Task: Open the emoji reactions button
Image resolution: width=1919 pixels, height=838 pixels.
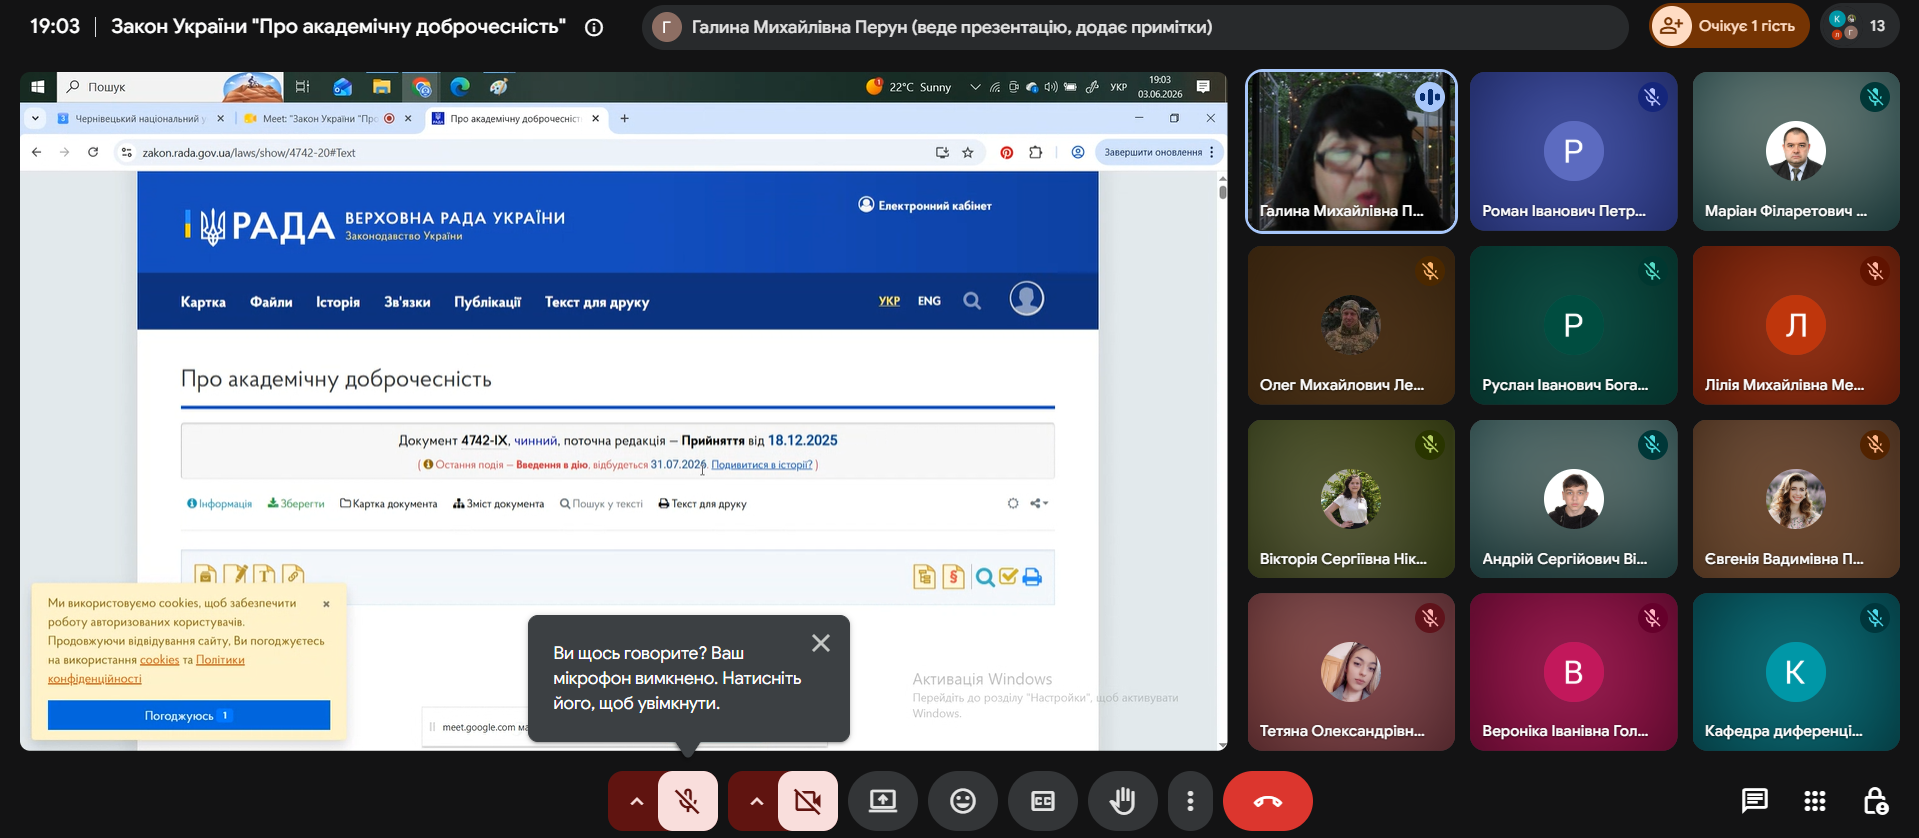Action: click(x=963, y=801)
